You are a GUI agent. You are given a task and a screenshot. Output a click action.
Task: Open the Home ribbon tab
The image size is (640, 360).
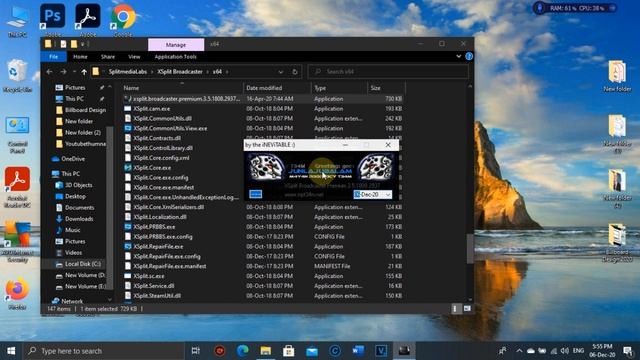pos(80,57)
